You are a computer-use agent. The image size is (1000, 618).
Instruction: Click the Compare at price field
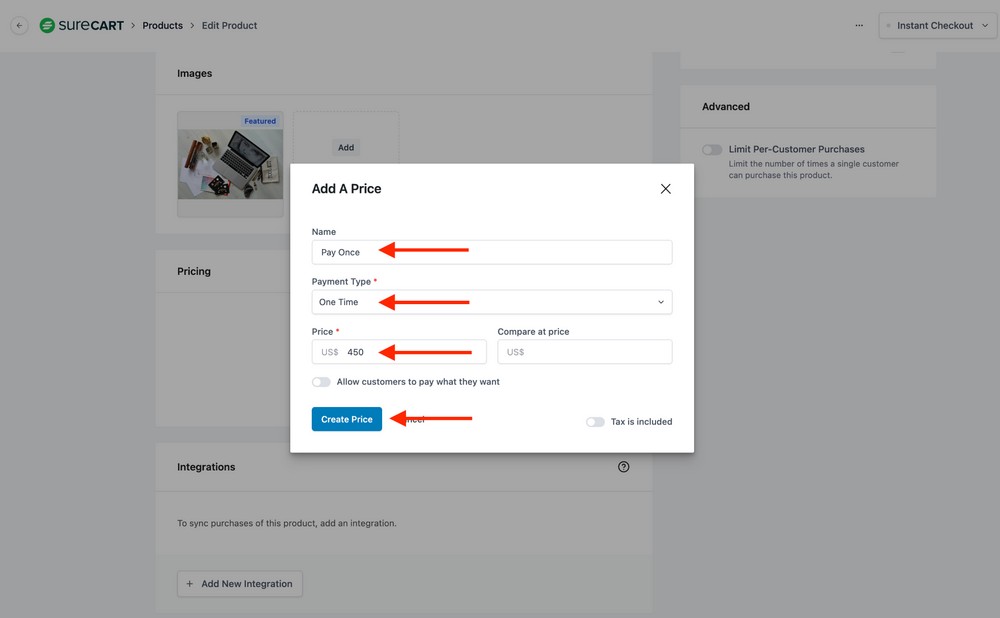[584, 351]
